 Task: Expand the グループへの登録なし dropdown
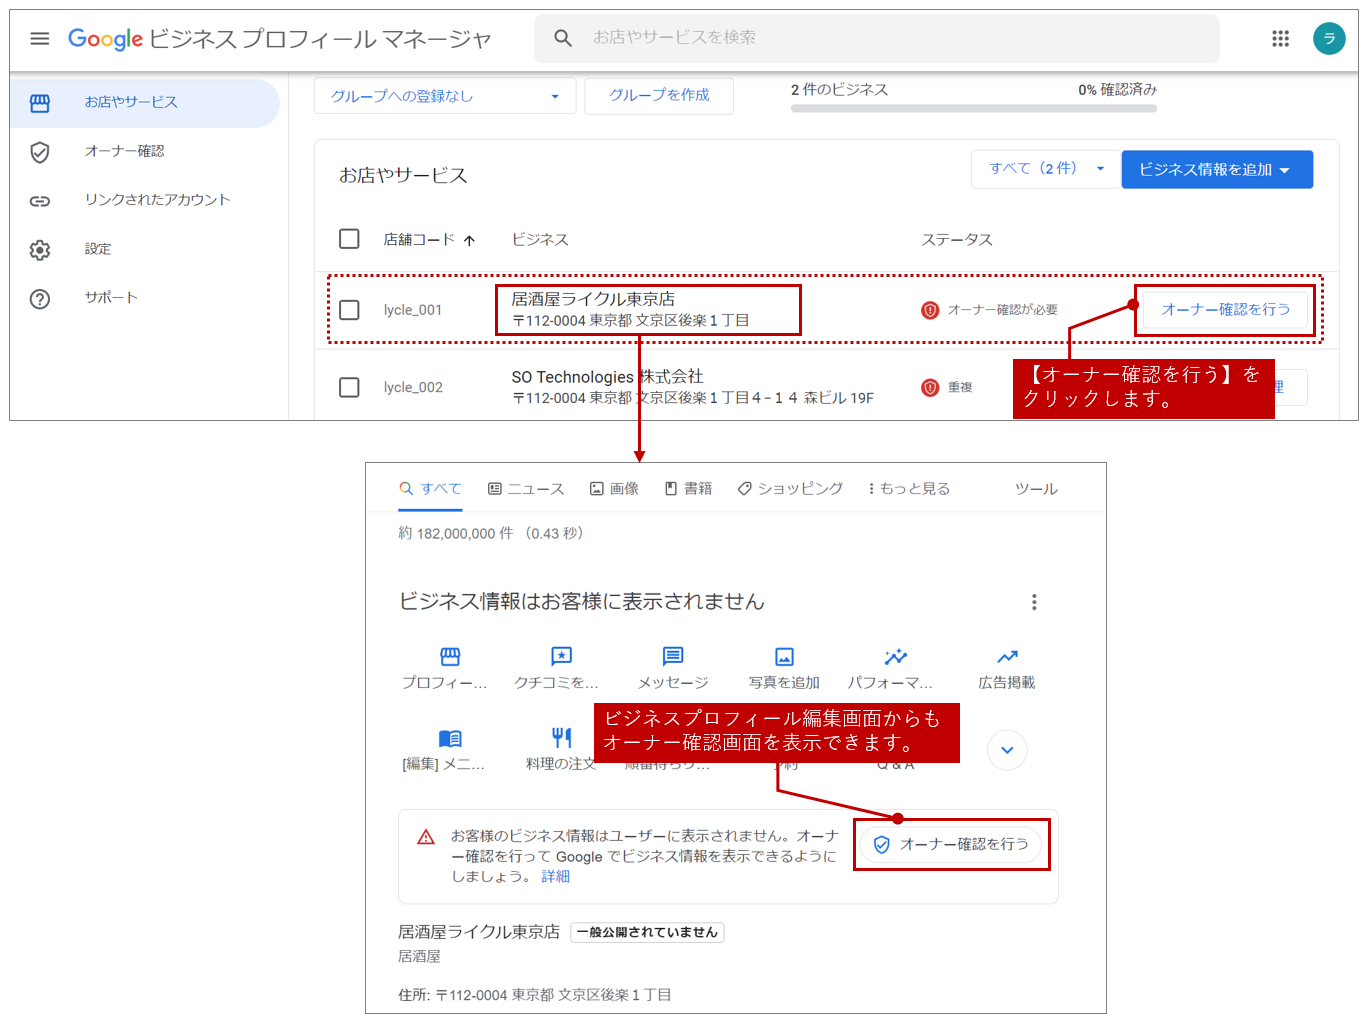[445, 96]
